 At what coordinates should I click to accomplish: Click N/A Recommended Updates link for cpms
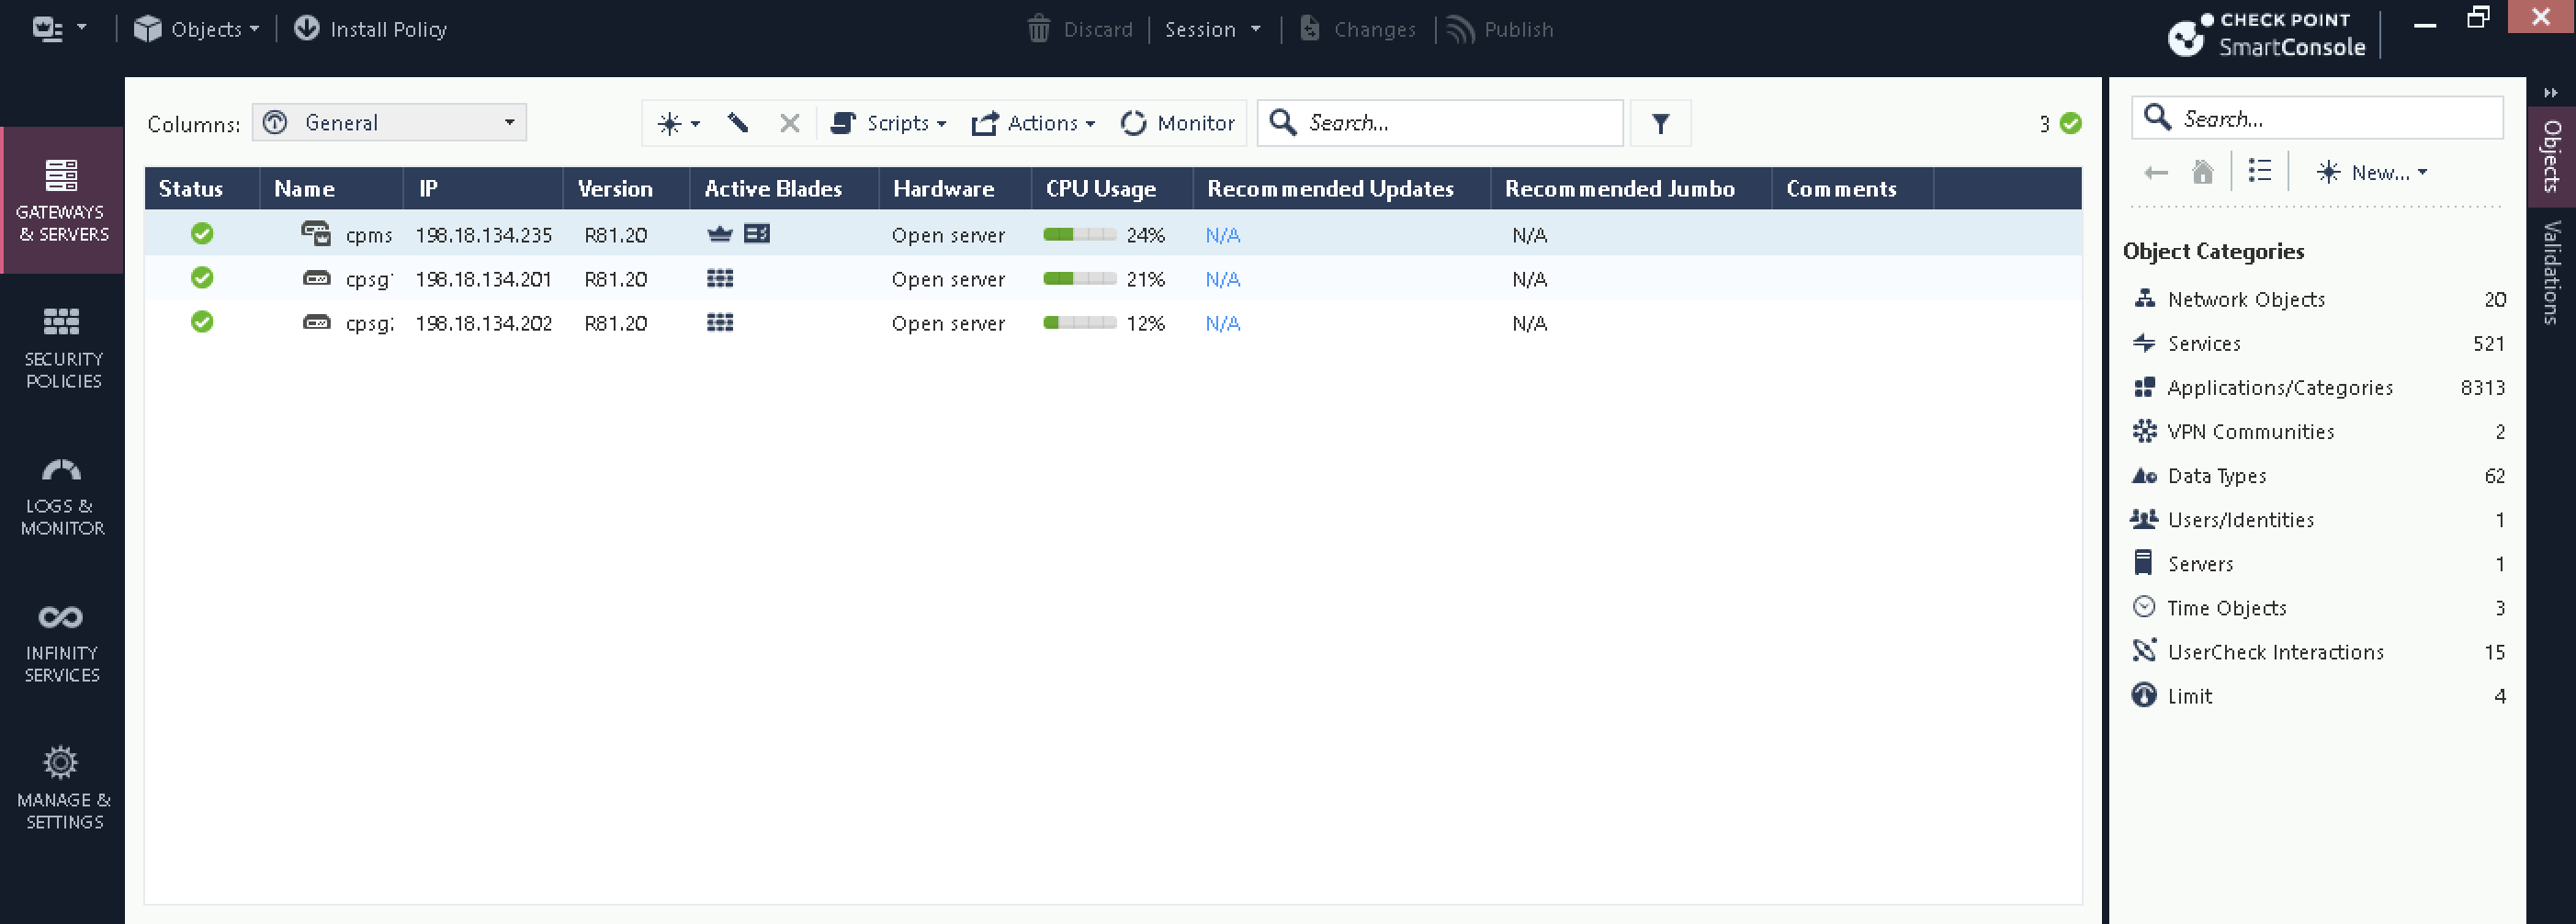[x=1222, y=235]
